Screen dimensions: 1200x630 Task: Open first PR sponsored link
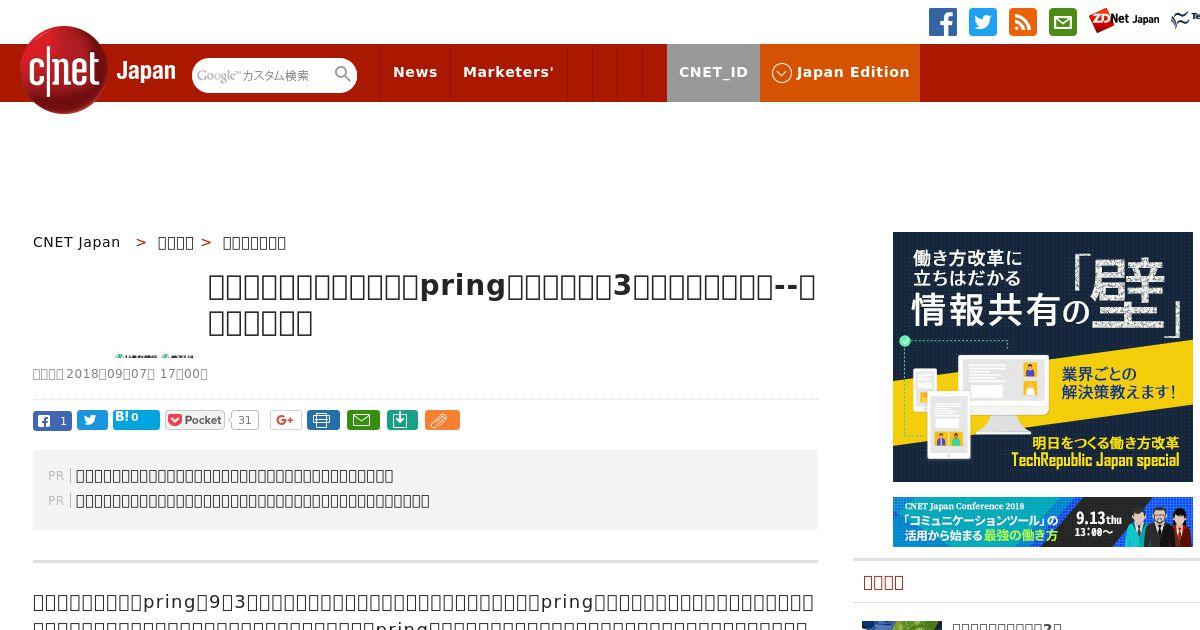[234, 476]
